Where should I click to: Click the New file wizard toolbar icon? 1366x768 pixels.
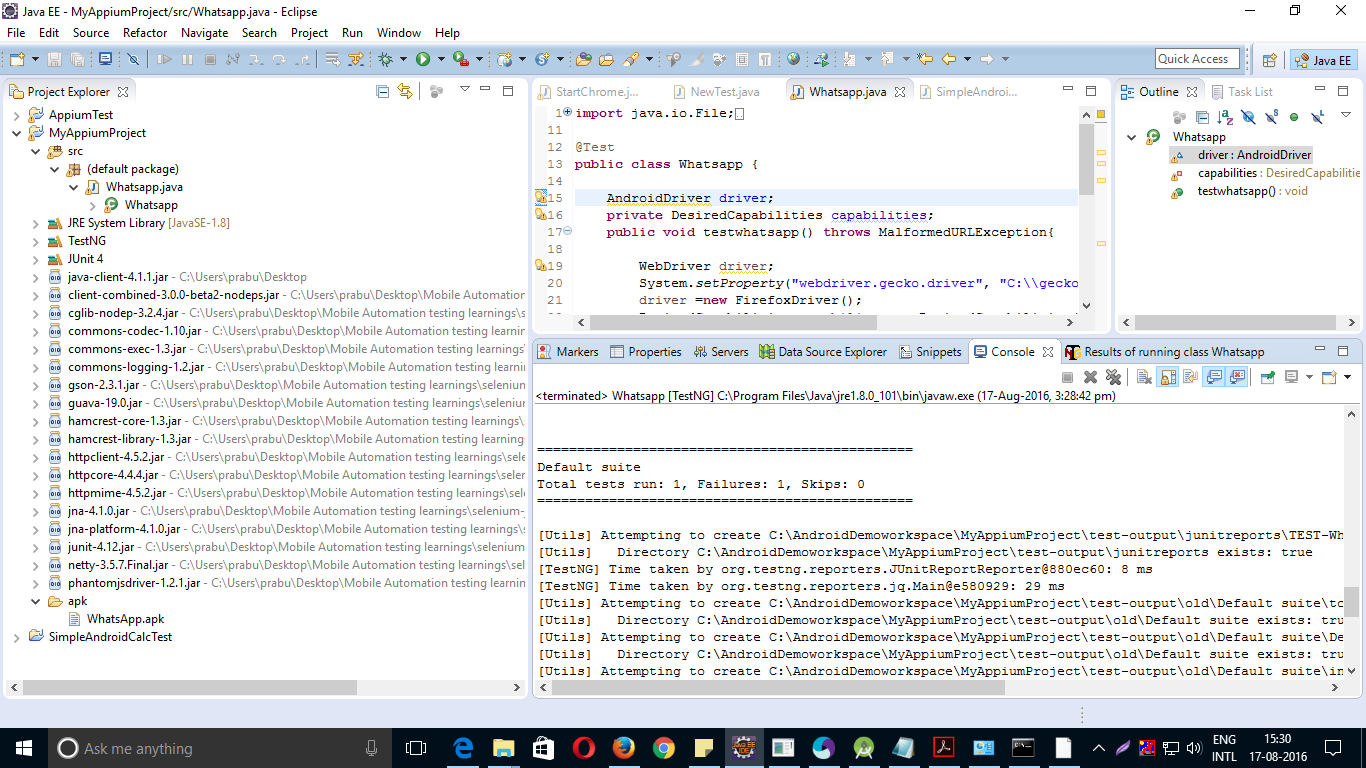pyautogui.click(x=17, y=60)
